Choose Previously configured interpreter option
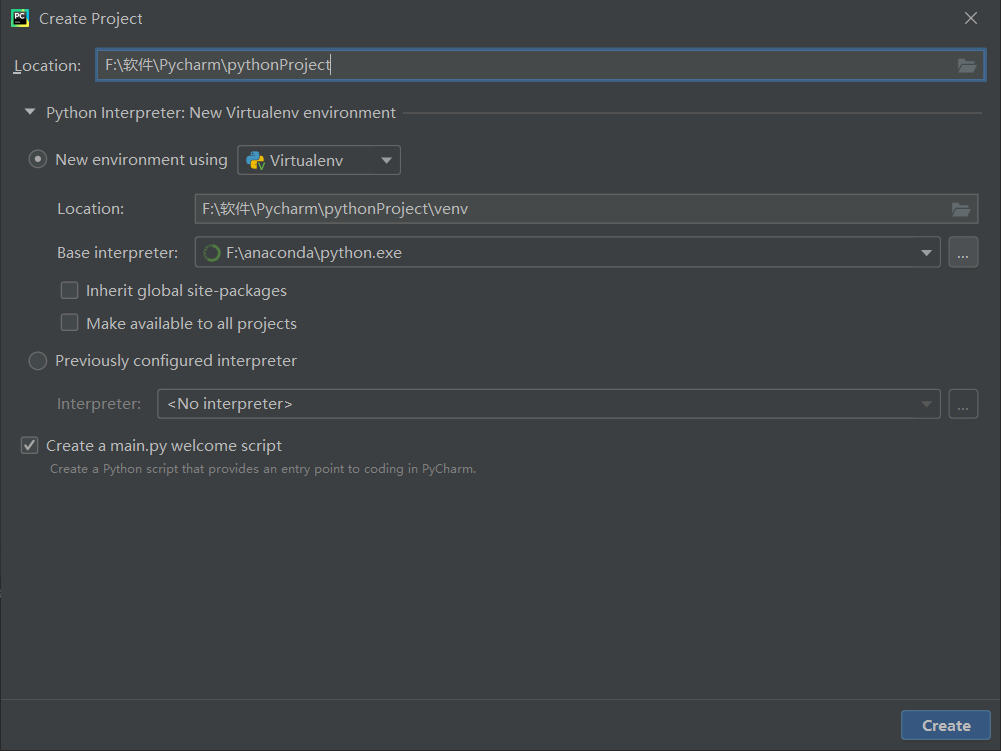1001x751 pixels. (x=38, y=361)
